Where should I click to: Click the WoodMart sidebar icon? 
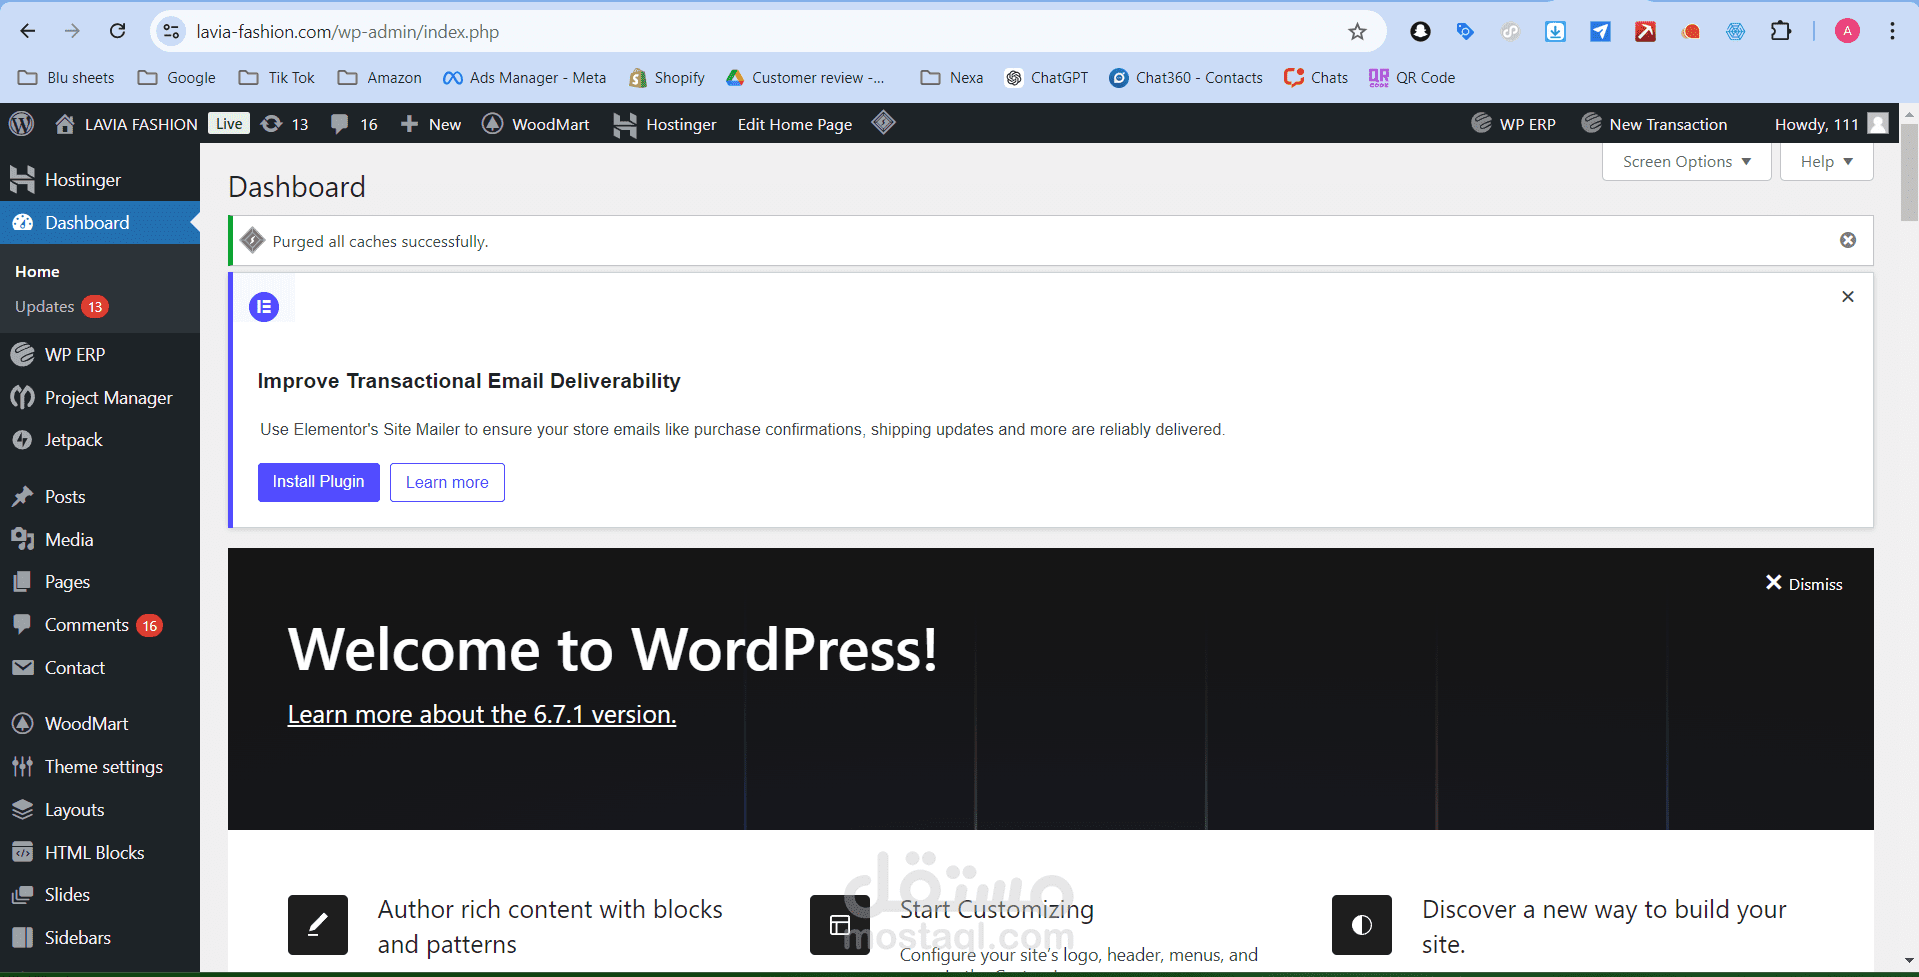coord(22,724)
